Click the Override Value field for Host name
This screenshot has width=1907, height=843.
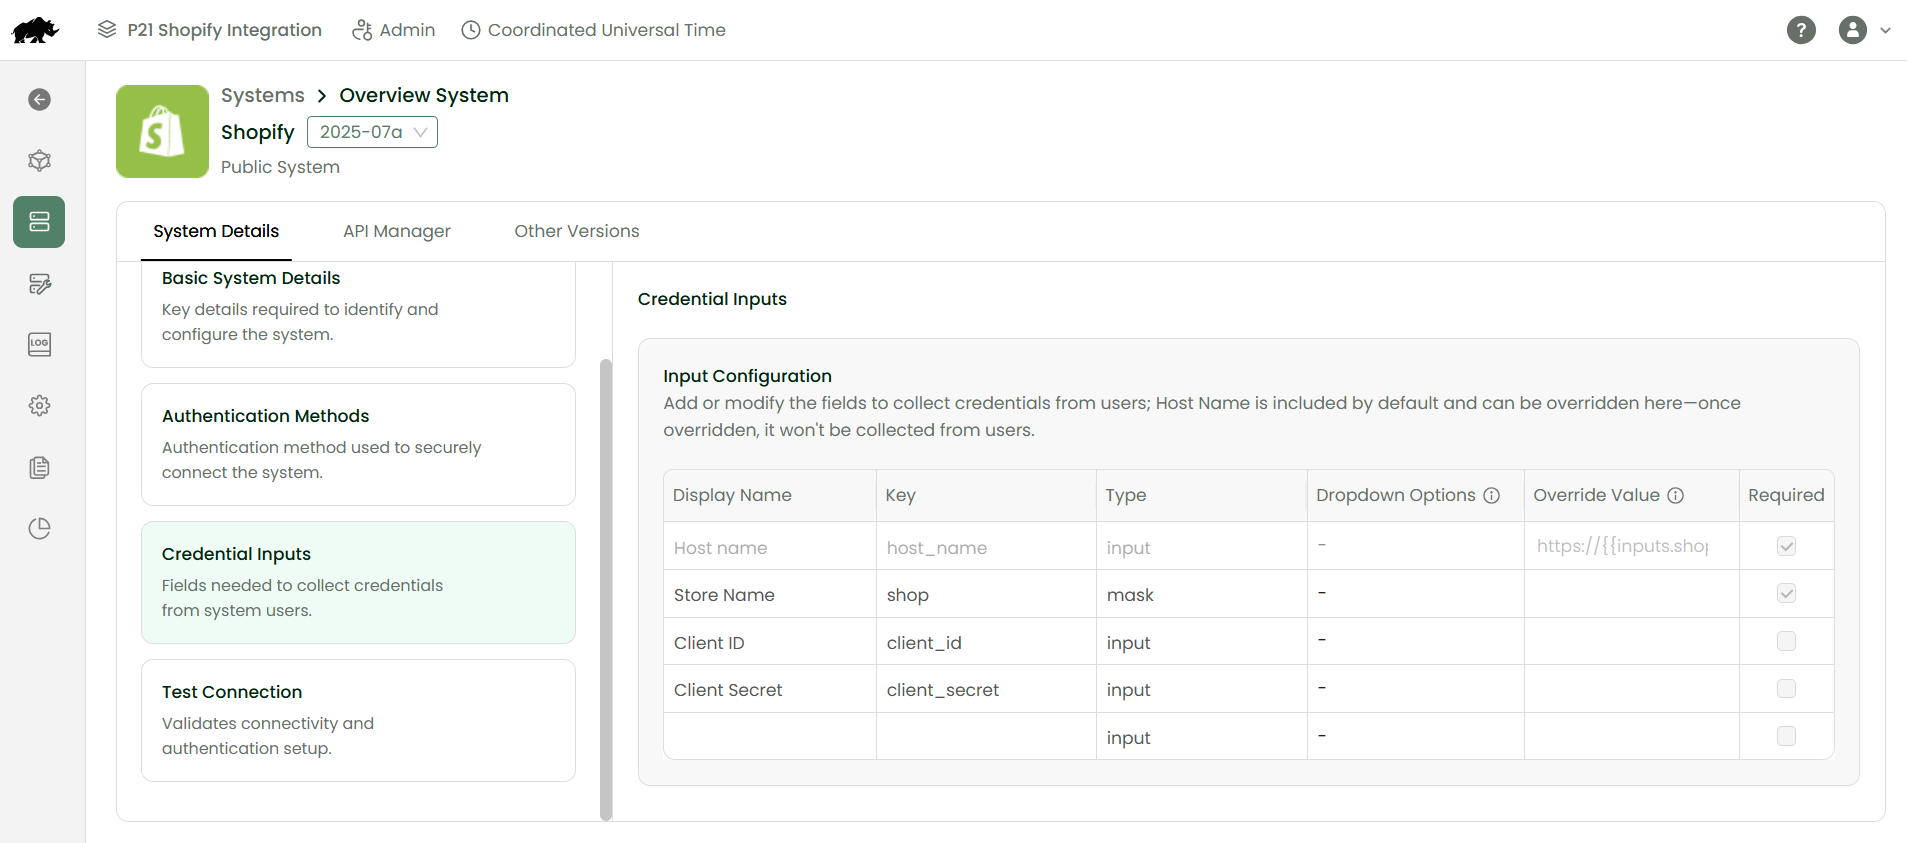1630,546
